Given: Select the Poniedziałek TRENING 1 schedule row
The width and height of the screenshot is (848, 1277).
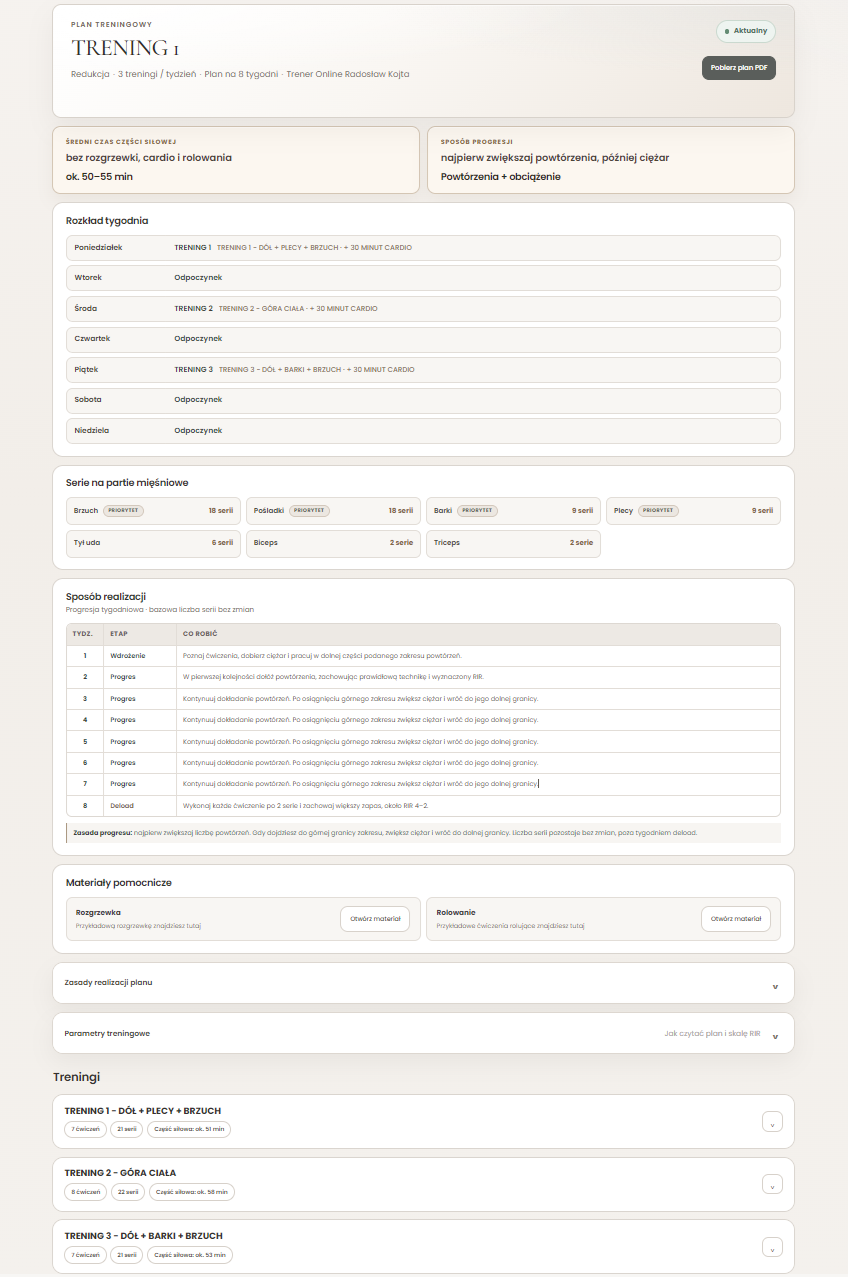Looking at the screenshot, I should coord(423,247).
